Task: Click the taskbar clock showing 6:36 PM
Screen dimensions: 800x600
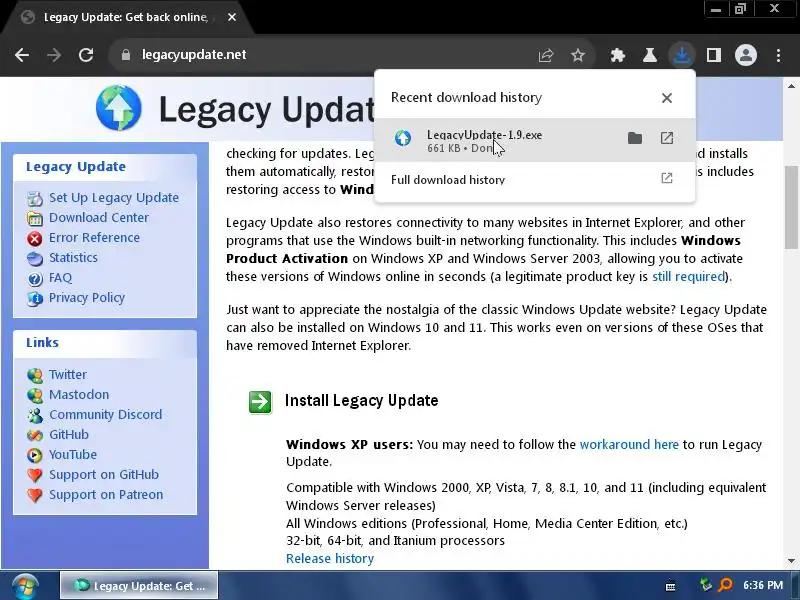Action: point(763,585)
